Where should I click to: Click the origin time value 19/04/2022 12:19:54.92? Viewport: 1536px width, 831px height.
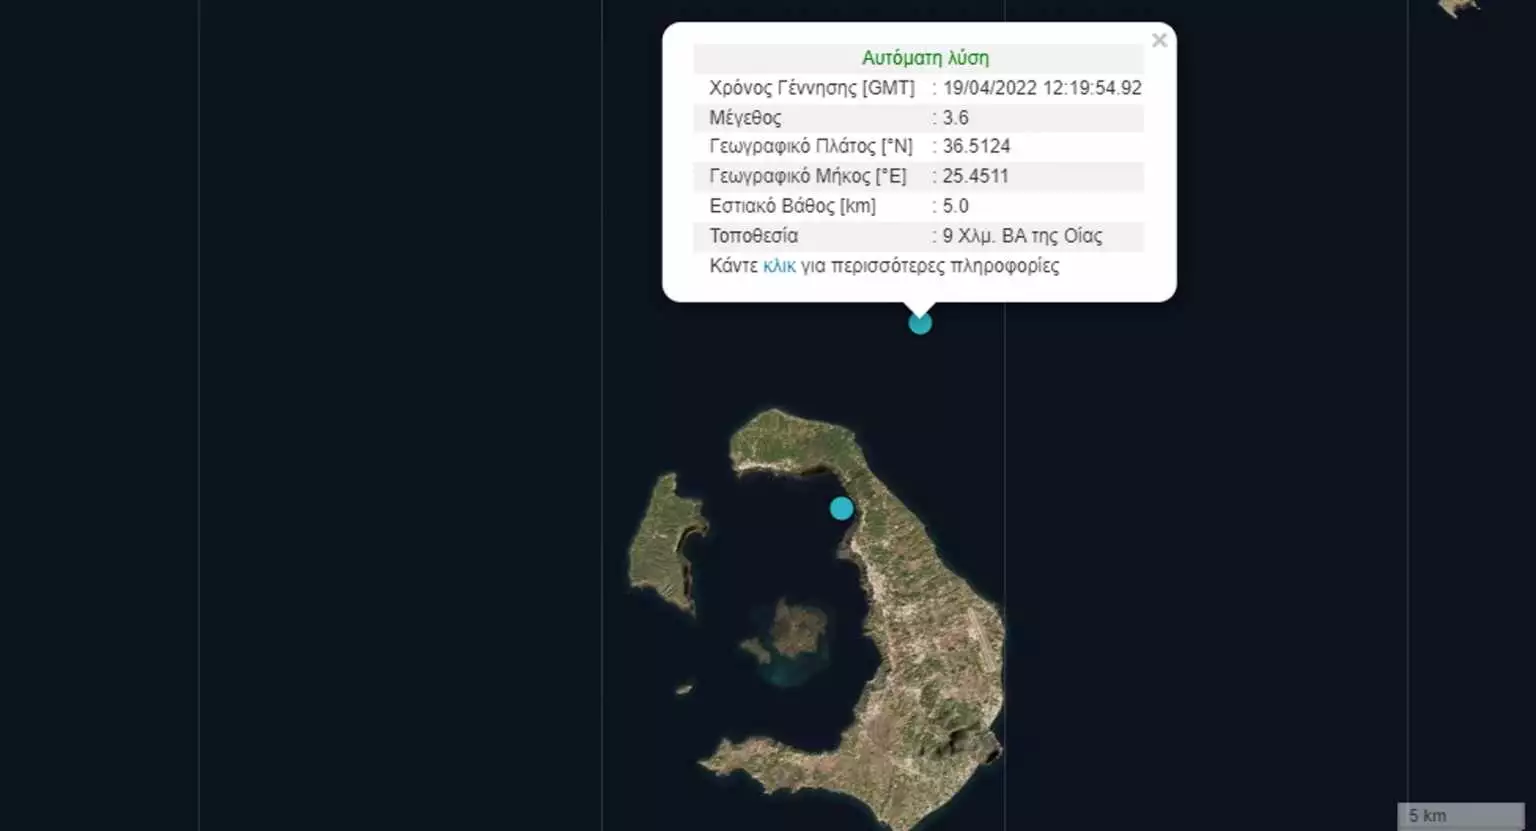[x=1041, y=88]
